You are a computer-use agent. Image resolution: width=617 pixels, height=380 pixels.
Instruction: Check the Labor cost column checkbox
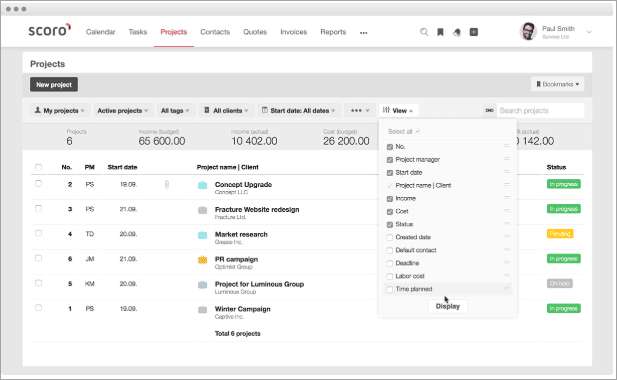(x=390, y=276)
